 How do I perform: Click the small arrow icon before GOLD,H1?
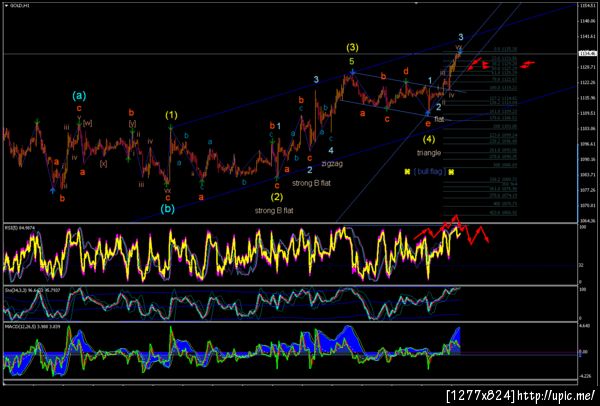coord(6,5)
